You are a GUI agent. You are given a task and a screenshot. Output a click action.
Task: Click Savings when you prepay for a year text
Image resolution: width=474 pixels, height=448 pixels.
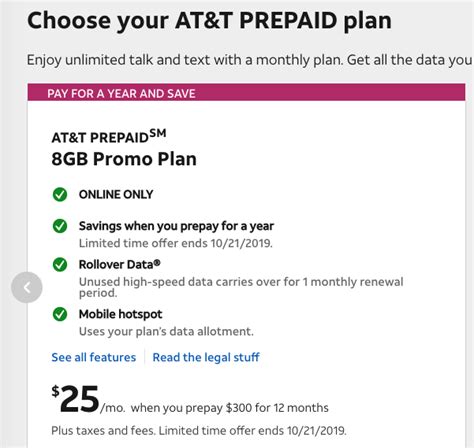[x=176, y=226]
